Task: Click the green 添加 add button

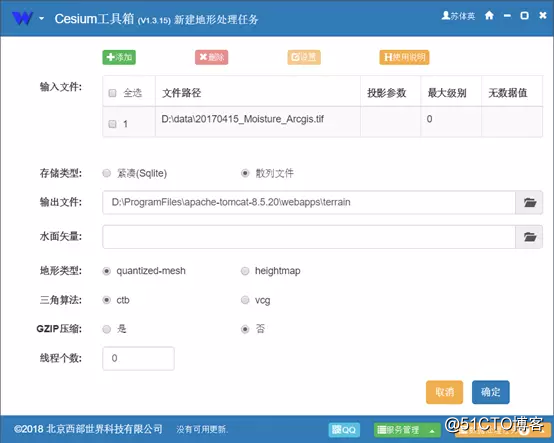Action: [119, 57]
